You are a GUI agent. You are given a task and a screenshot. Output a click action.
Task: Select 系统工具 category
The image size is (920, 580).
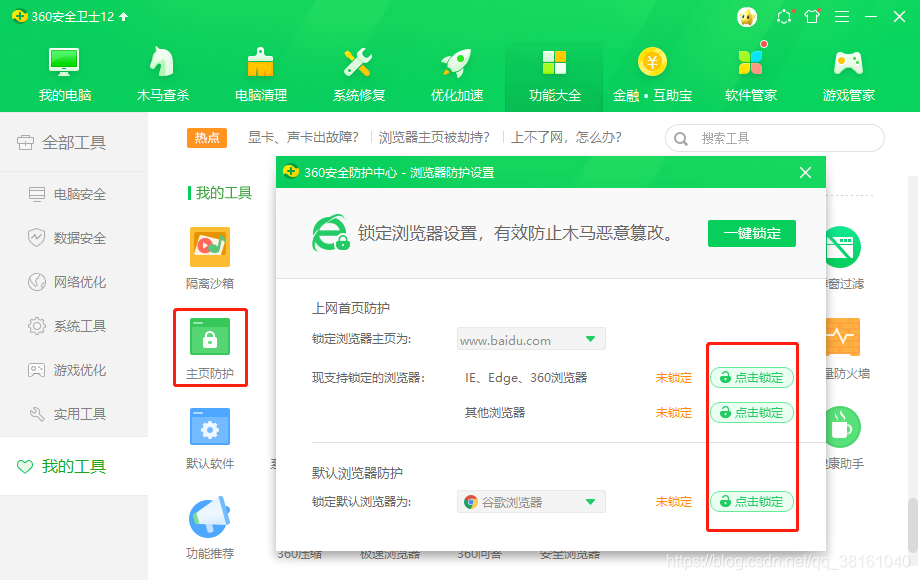point(74,326)
